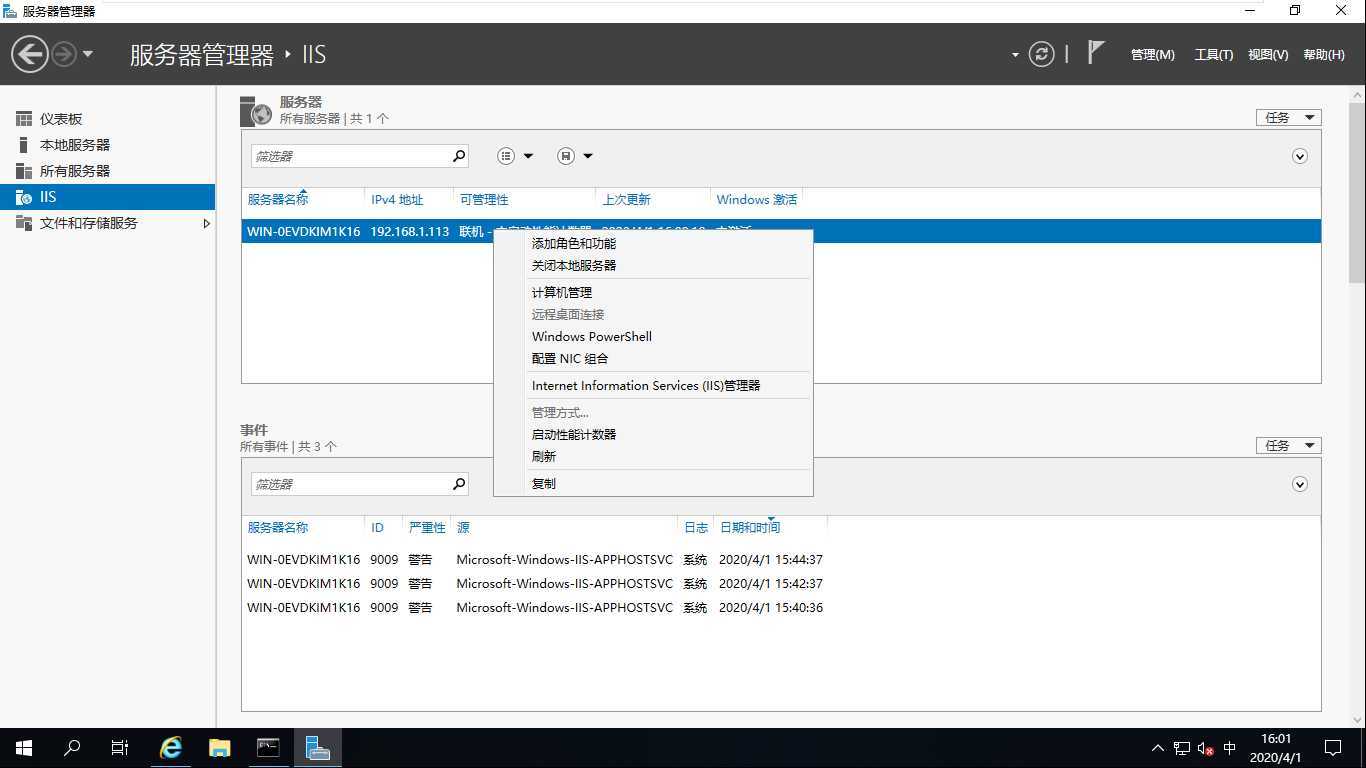Open Internet Information Services (IIS)管理器 entry
1366x768 pixels.
click(x=653, y=385)
